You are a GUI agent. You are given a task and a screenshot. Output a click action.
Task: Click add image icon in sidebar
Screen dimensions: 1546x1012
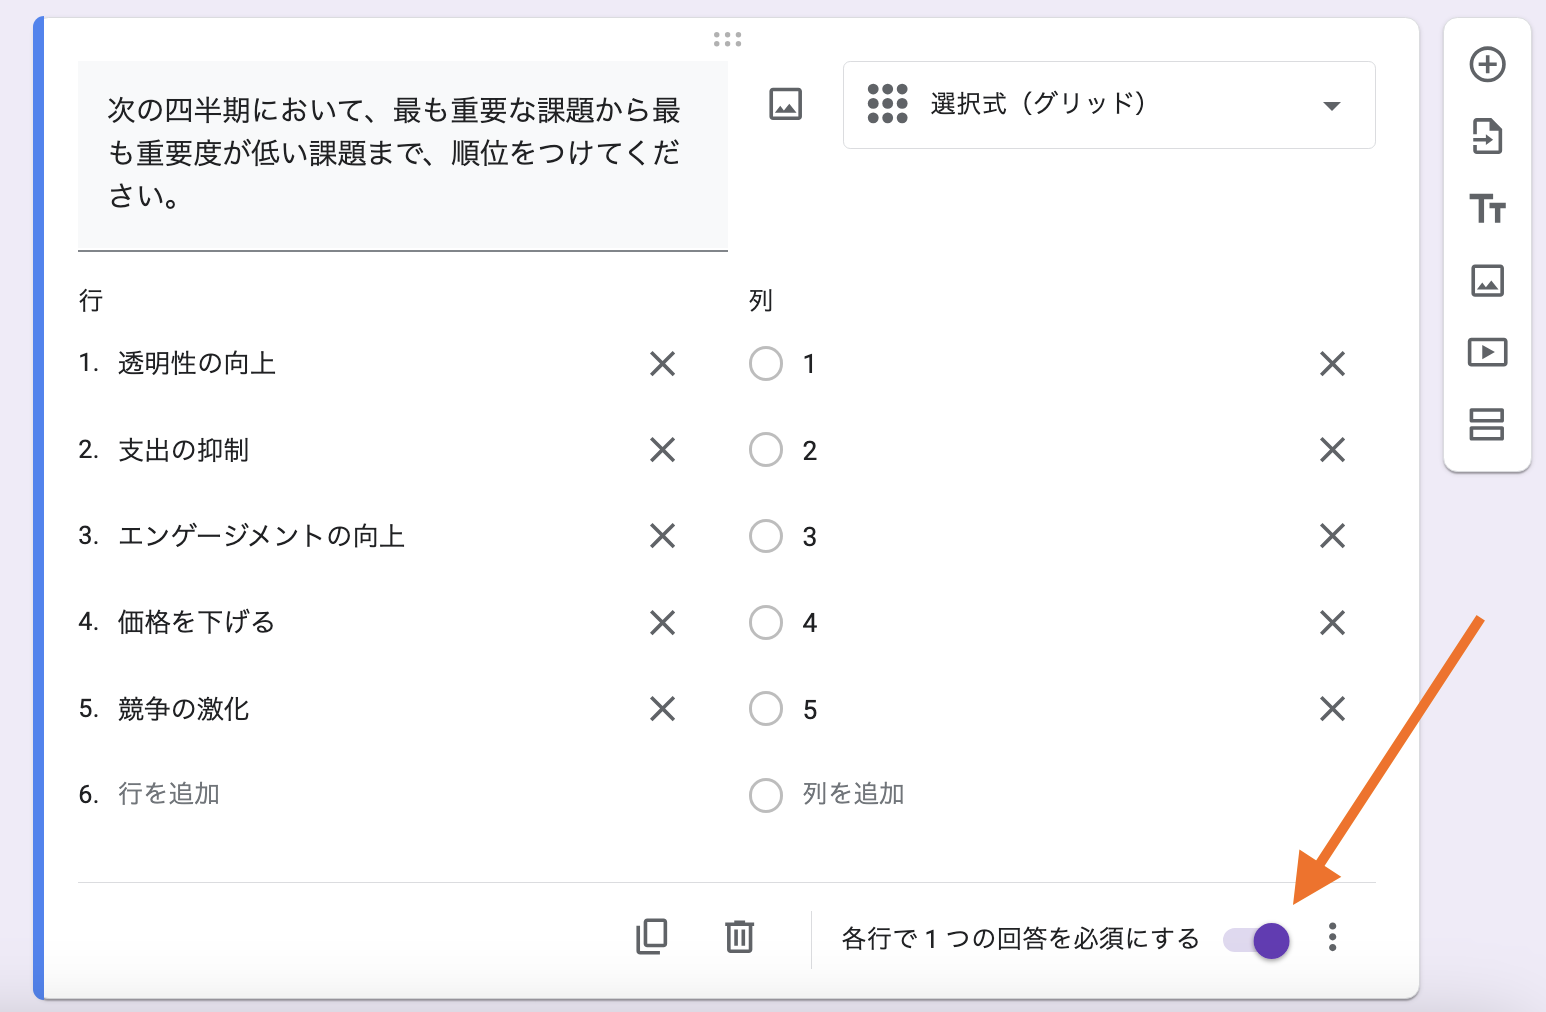point(1487,281)
